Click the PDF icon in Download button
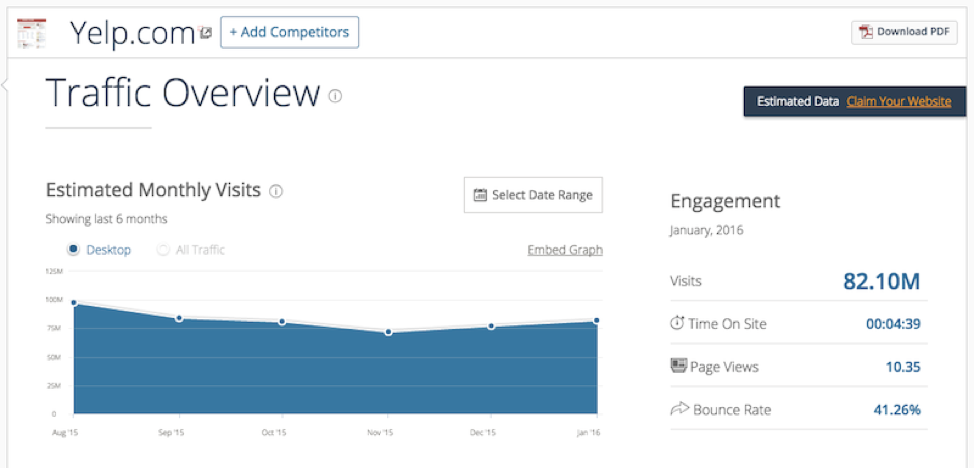This screenshot has height=468, width=974. [x=865, y=32]
